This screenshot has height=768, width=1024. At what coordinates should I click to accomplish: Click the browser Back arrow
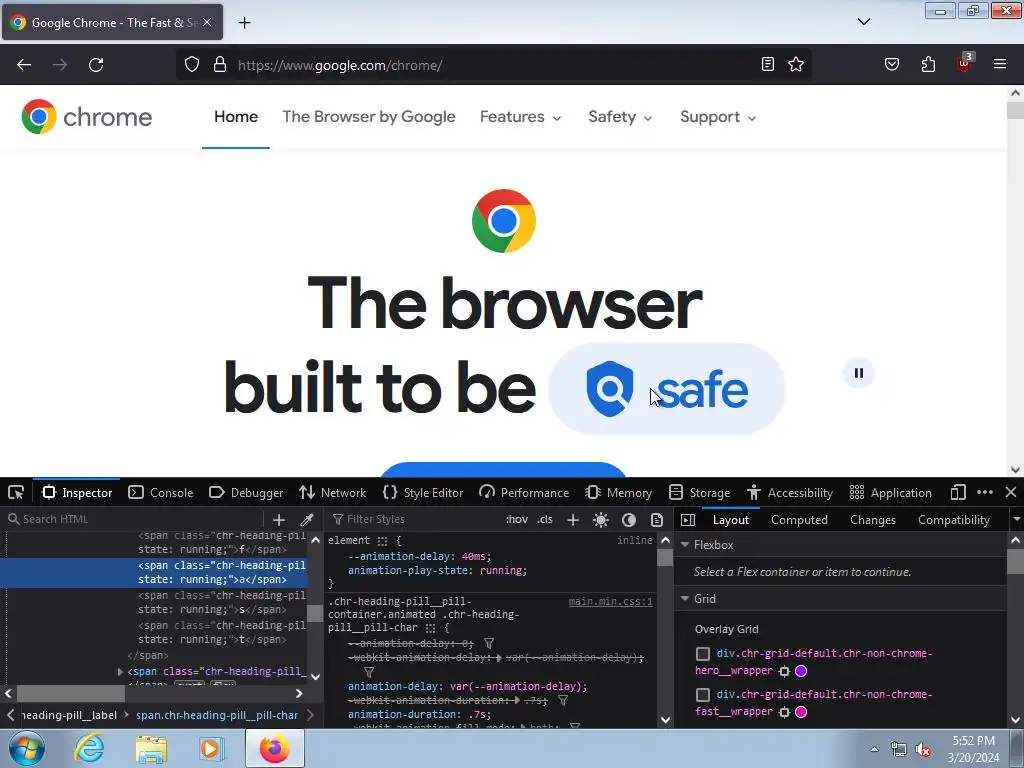[x=24, y=65]
